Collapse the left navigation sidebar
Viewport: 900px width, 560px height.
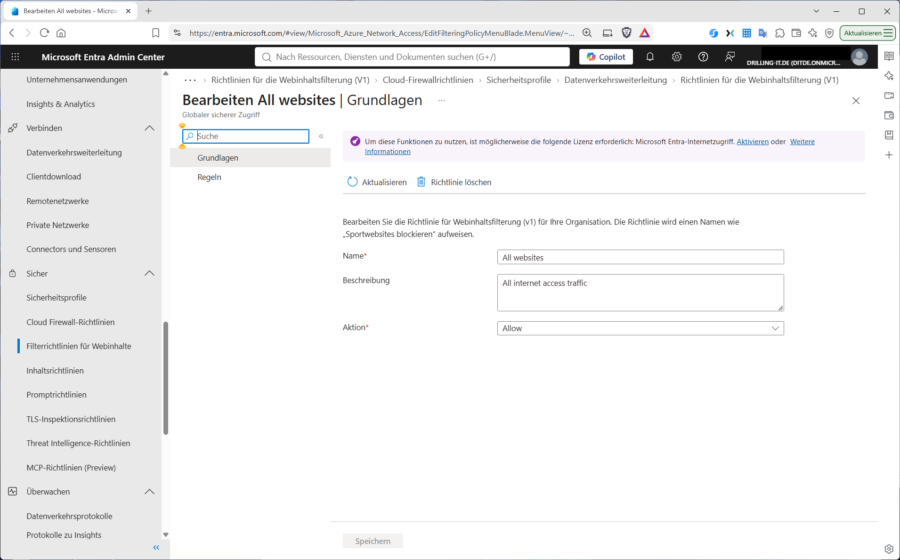coord(156,547)
